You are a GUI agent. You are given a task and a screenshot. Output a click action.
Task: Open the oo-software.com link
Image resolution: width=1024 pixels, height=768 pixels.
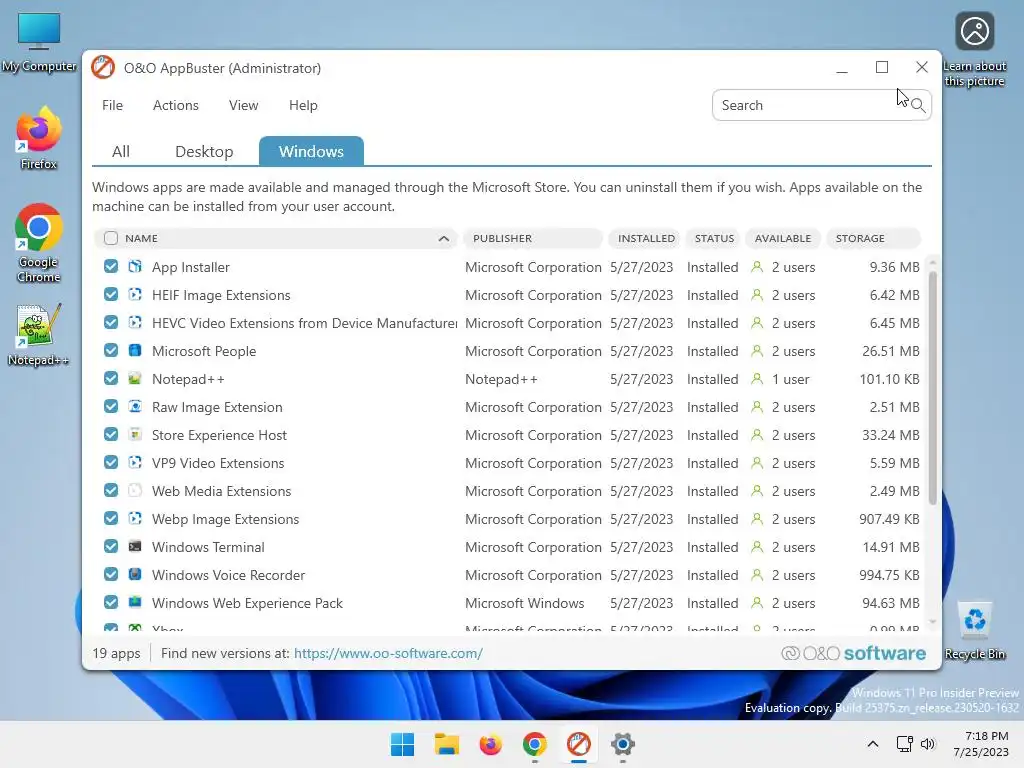(x=388, y=653)
